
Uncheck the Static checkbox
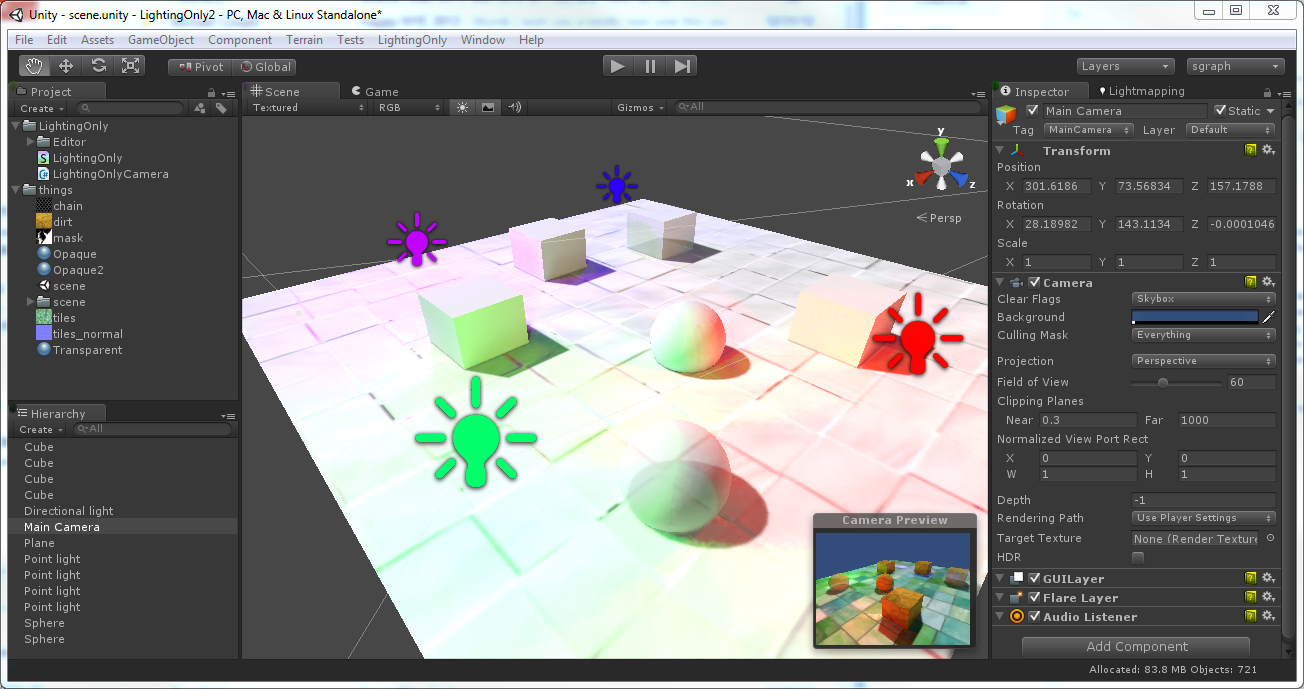coord(1220,111)
